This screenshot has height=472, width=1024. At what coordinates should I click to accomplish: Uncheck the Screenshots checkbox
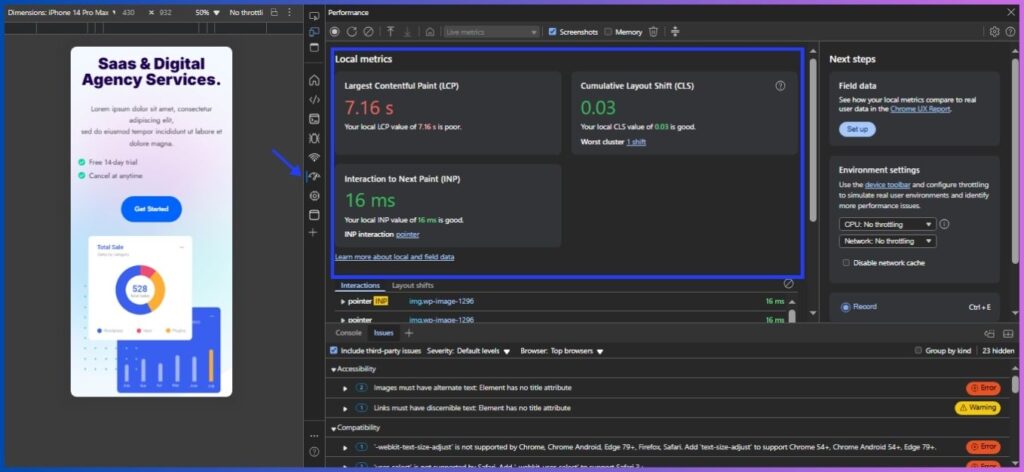pos(553,32)
